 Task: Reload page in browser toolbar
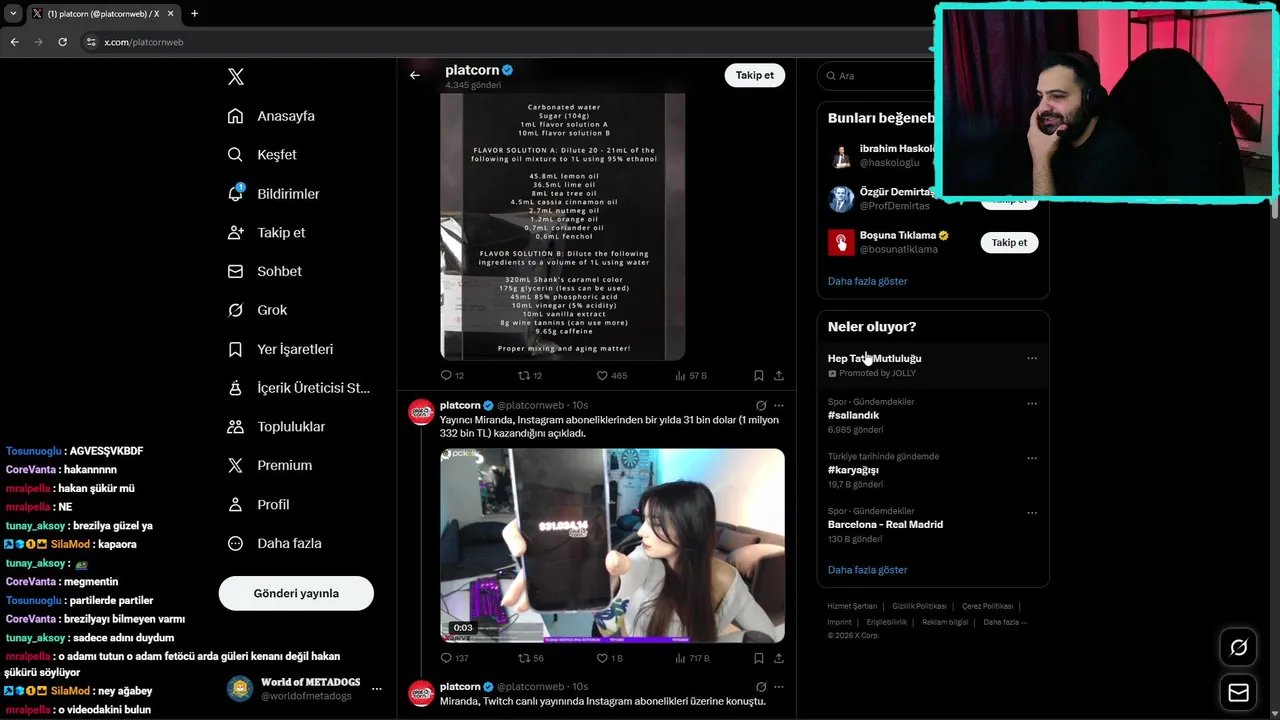tap(62, 42)
